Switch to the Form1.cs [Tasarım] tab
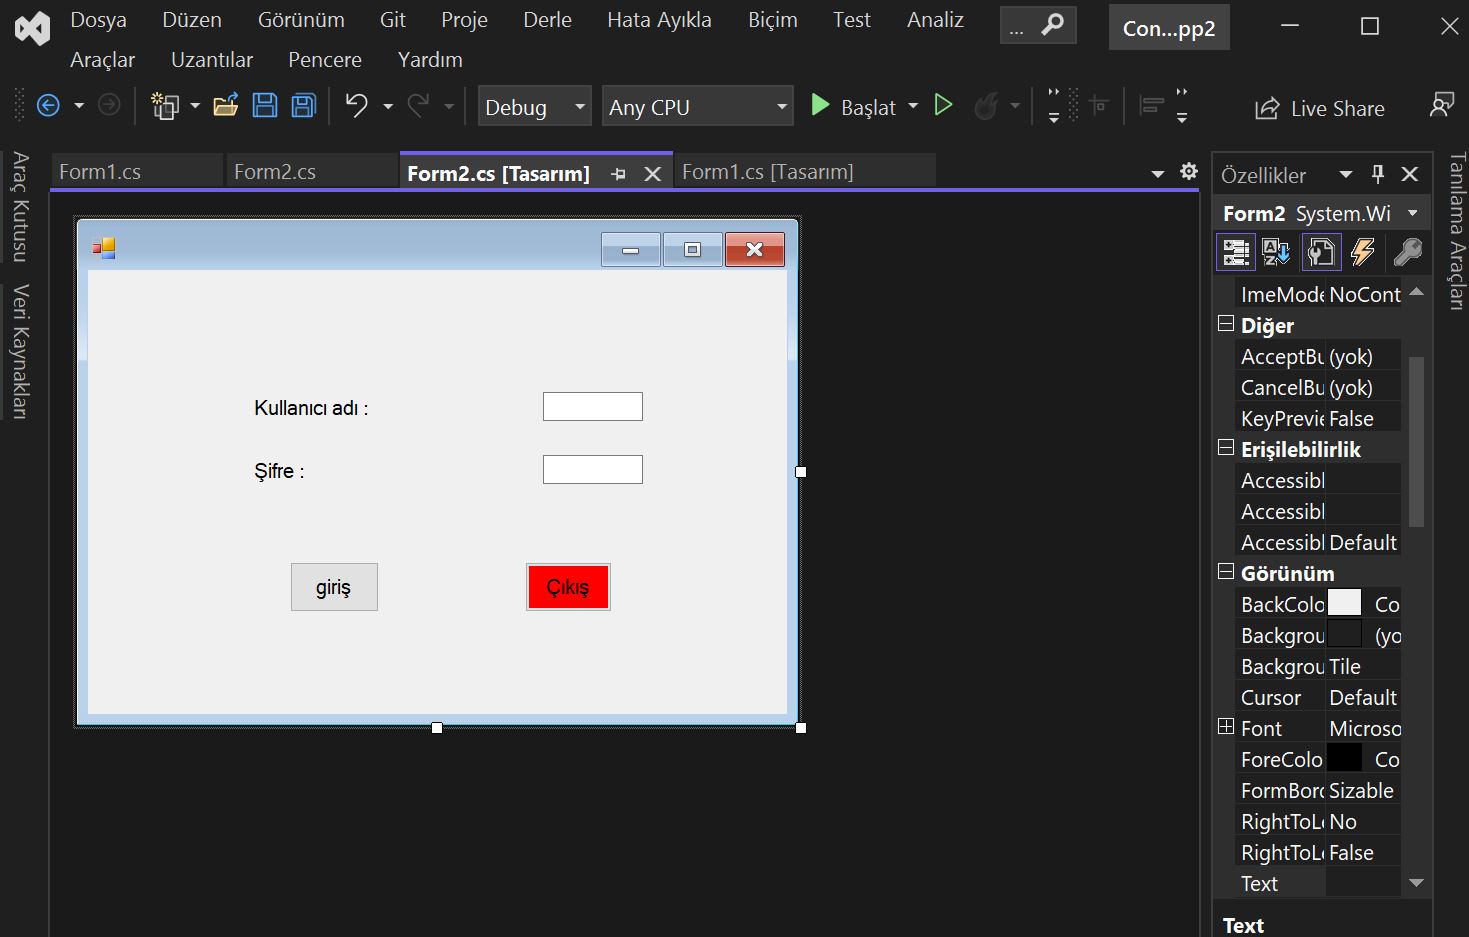Screen dimensions: 1469x937 tap(805, 172)
